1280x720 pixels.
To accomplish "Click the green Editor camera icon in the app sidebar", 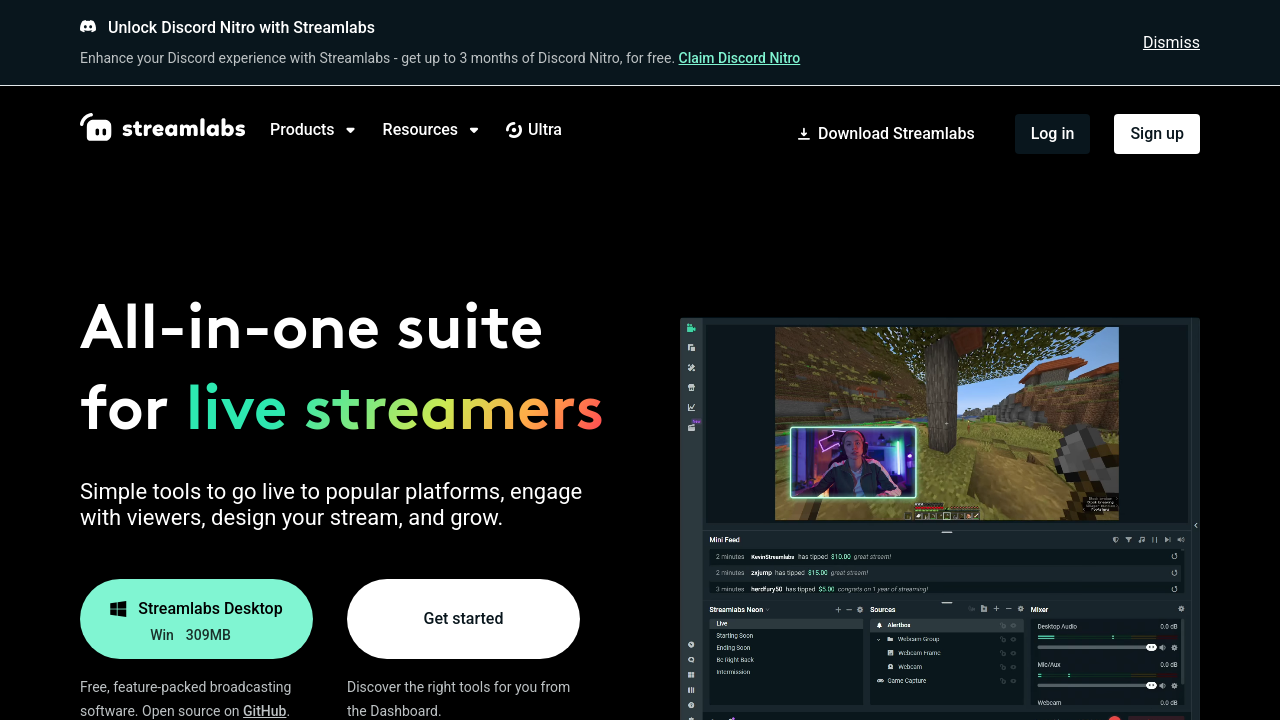I will click(691, 328).
